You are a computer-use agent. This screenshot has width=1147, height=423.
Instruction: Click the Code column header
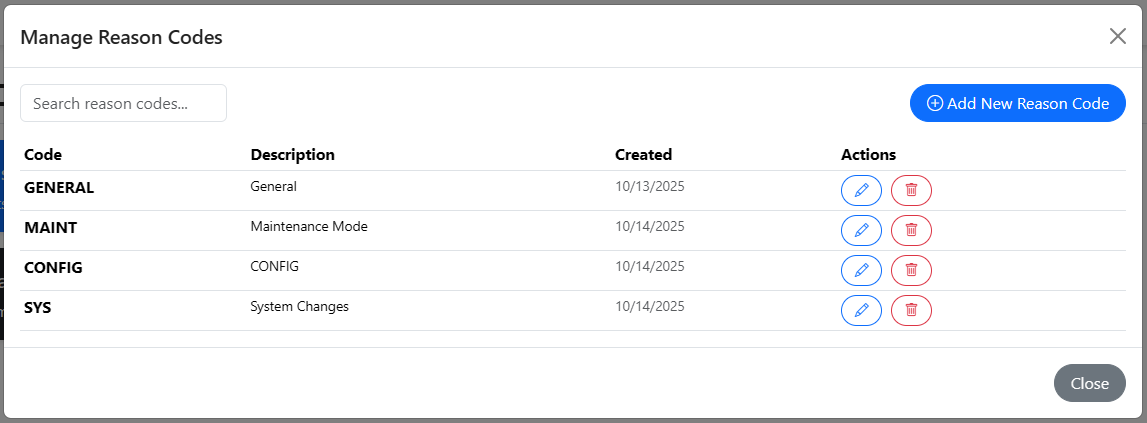(x=43, y=155)
